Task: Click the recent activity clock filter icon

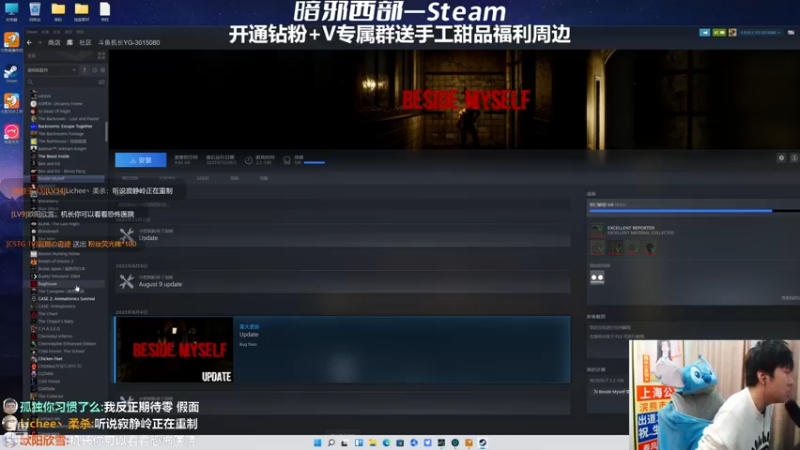Action: pos(94,70)
